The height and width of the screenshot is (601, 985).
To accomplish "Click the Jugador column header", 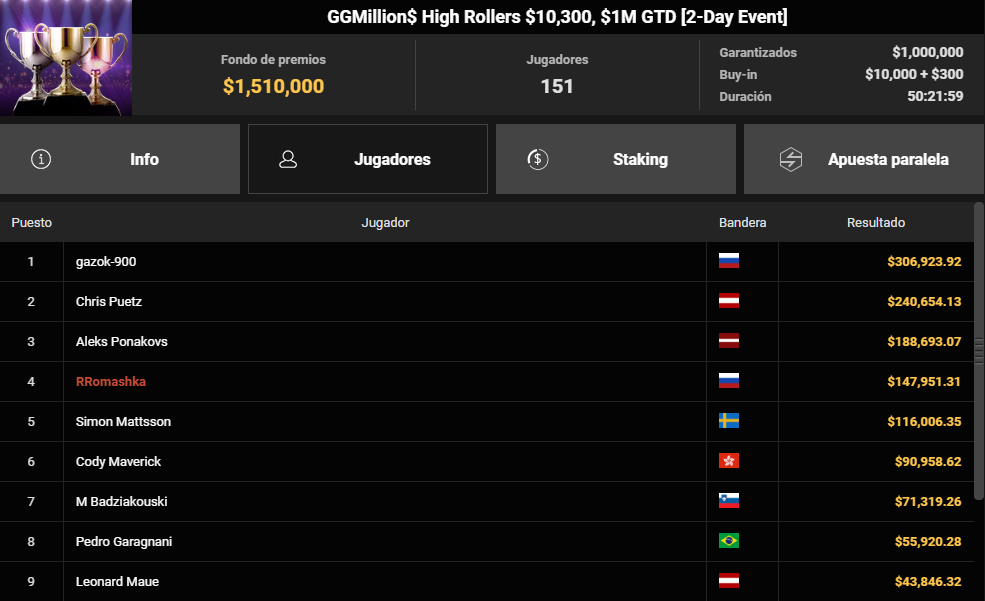I will [385, 222].
